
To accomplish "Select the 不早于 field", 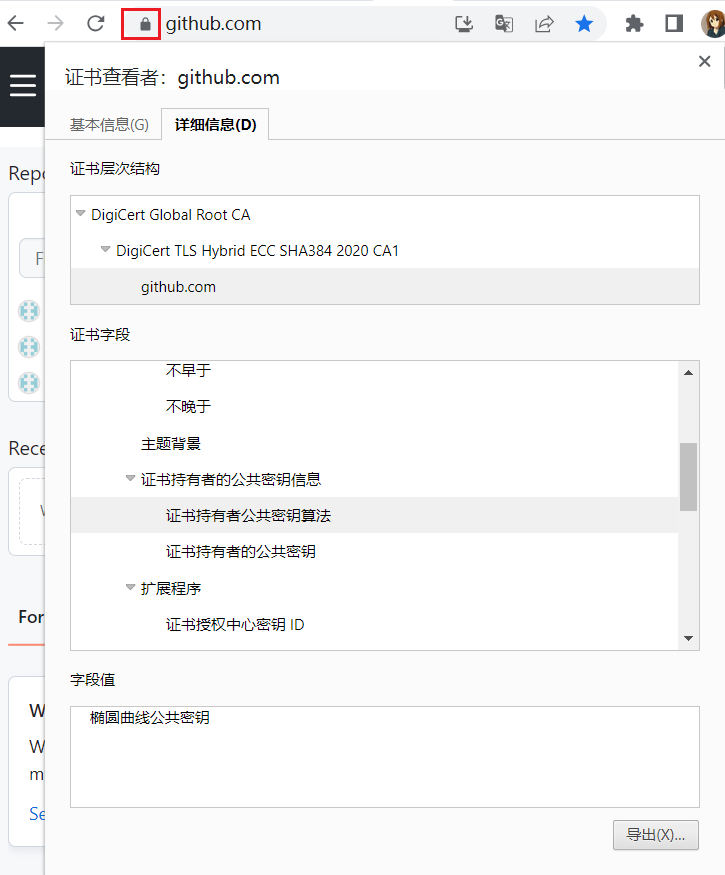I will [x=188, y=371].
